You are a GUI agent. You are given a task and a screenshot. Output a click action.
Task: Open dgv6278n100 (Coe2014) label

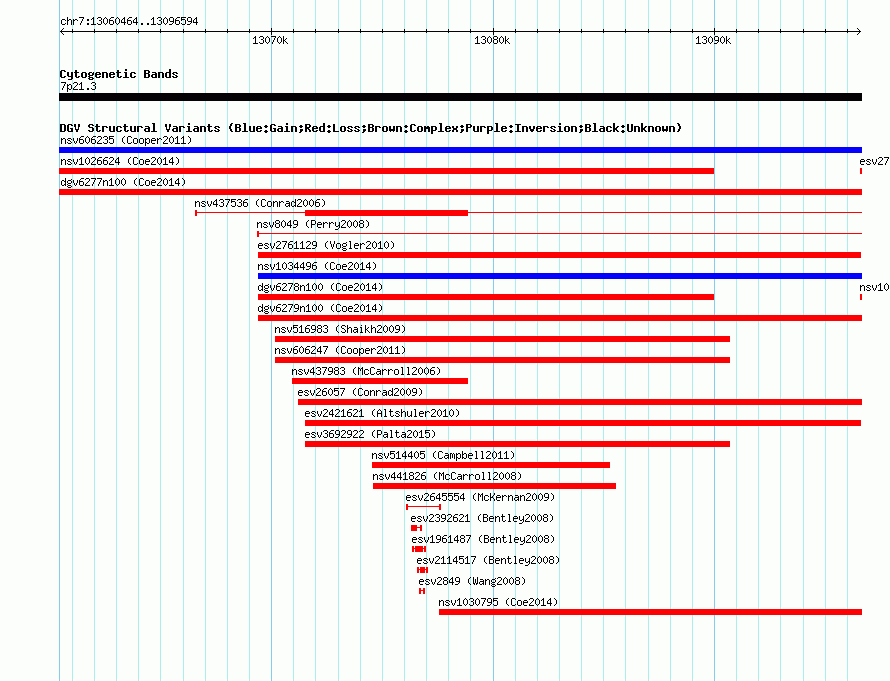(x=320, y=287)
